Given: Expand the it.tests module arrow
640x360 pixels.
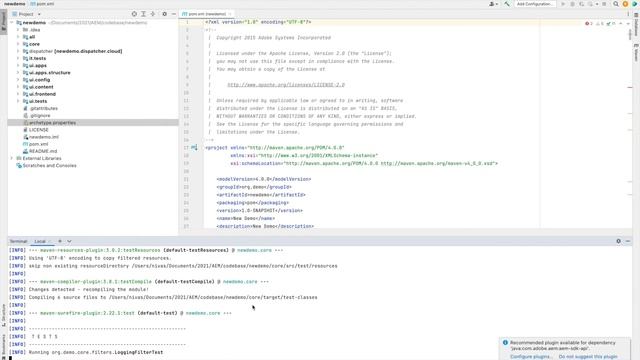Looking at the screenshot, I should coord(18,58).
